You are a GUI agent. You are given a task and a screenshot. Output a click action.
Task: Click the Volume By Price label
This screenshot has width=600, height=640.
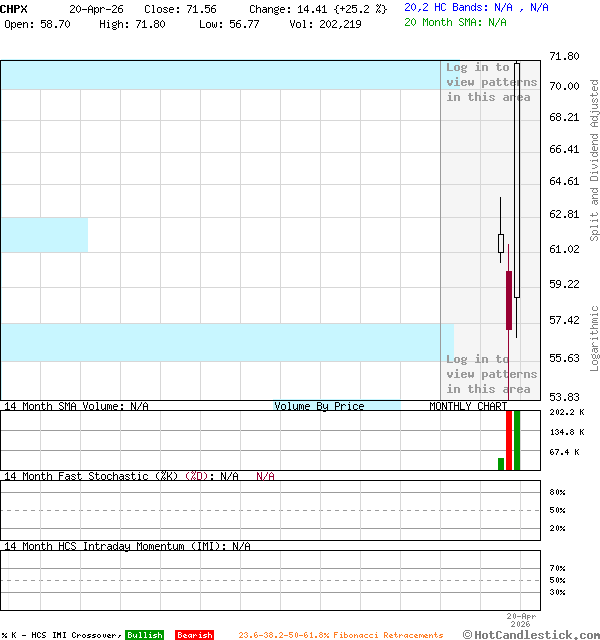pos(320,406)
